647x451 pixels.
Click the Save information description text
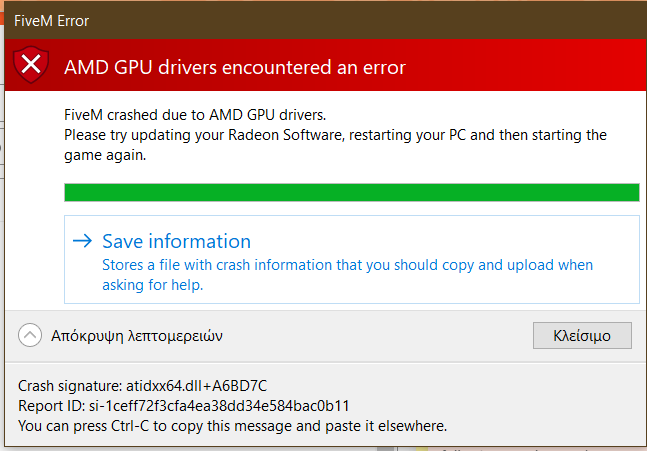[x=347, y=265]
